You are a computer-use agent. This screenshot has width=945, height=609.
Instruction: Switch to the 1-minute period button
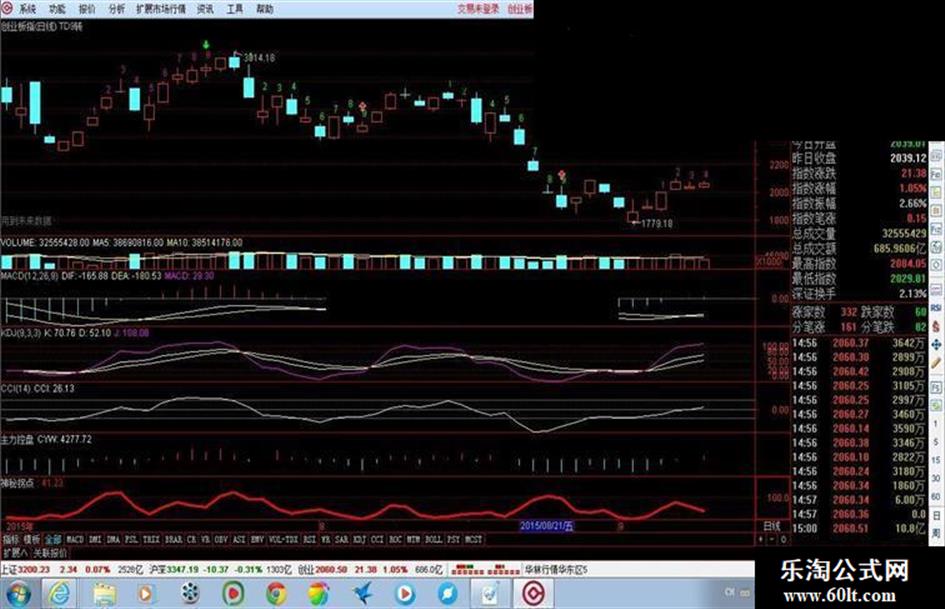[936, 424]
